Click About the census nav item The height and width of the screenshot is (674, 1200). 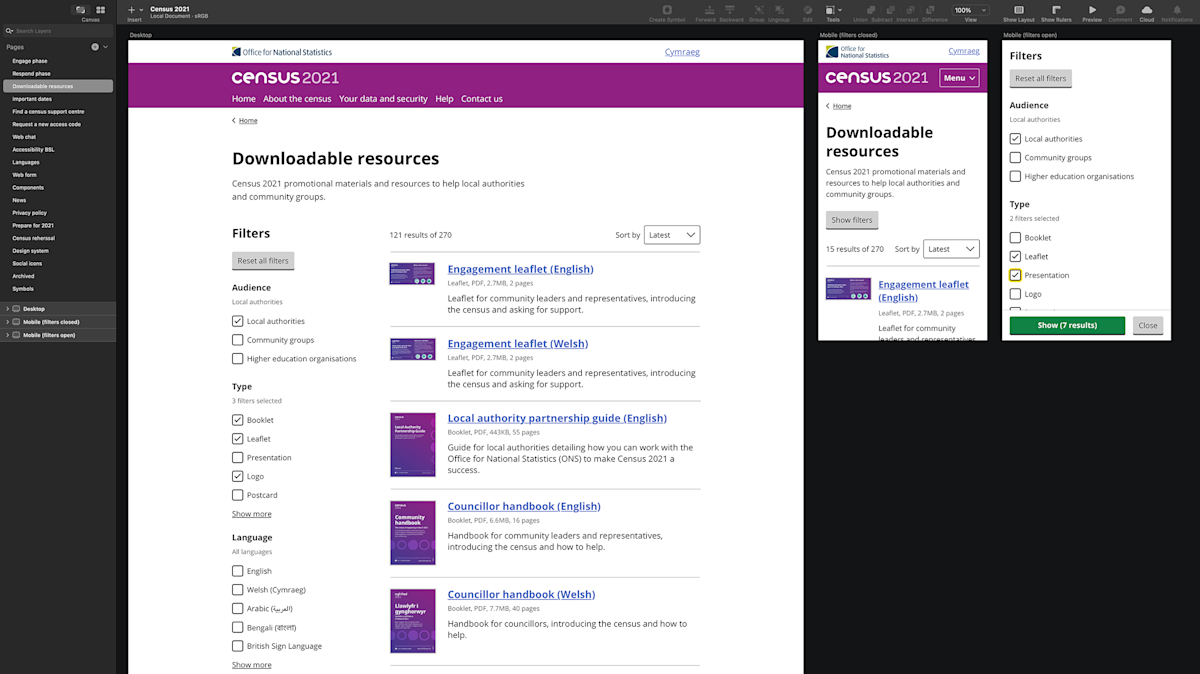[x=297, y=99]
